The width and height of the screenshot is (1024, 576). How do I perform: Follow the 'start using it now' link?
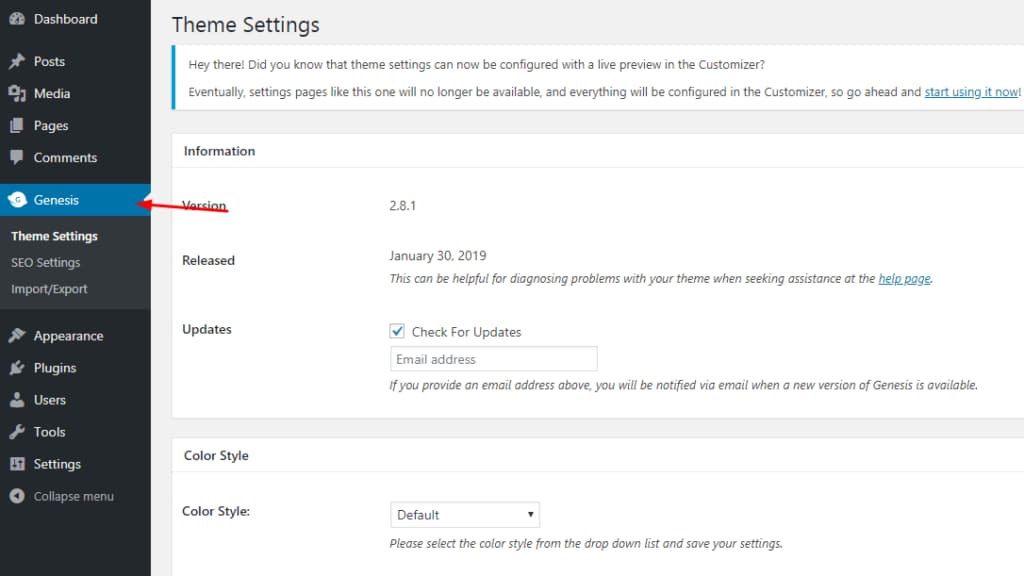coord(970,92)
